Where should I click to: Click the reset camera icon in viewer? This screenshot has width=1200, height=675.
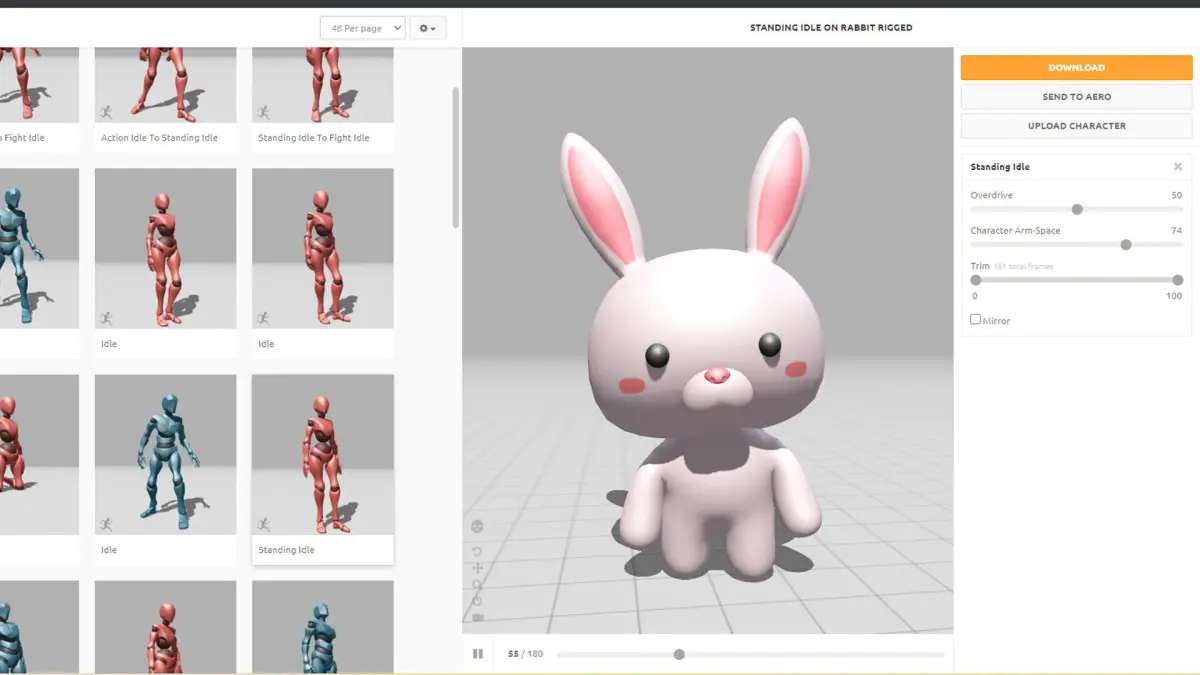[x=477, y=600]
